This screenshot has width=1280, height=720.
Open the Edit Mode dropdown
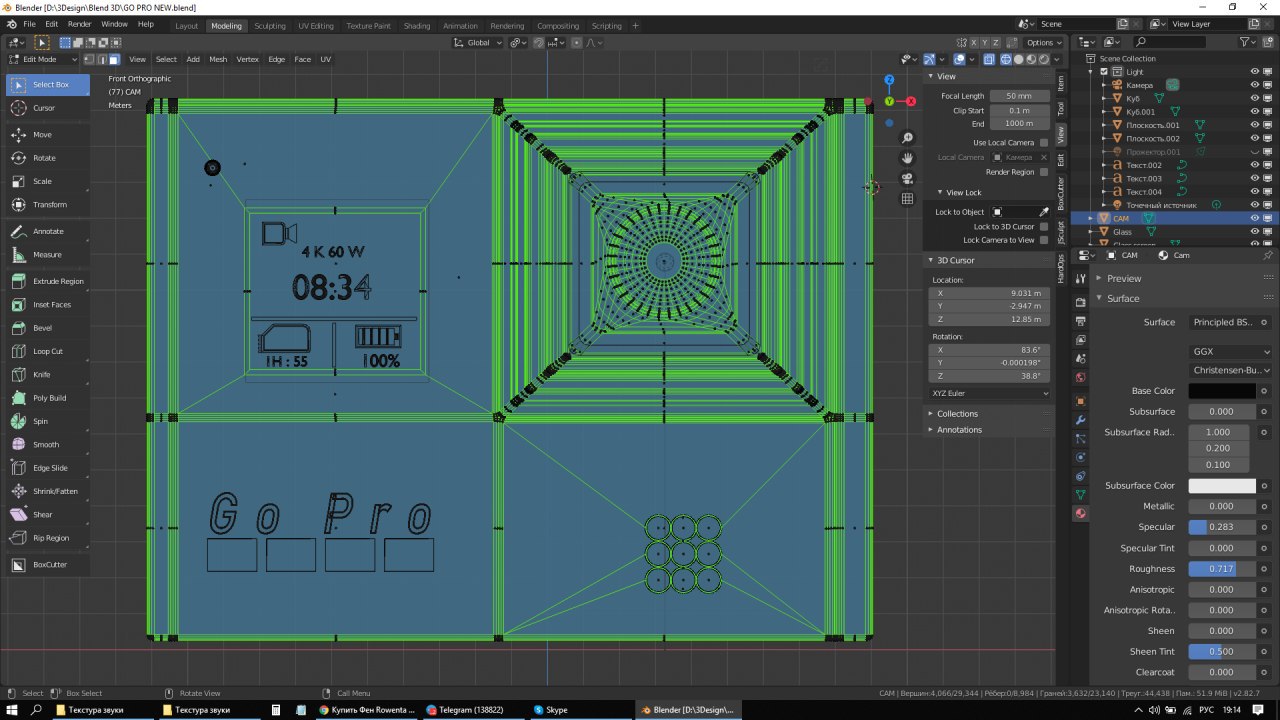tap(42, 59)
